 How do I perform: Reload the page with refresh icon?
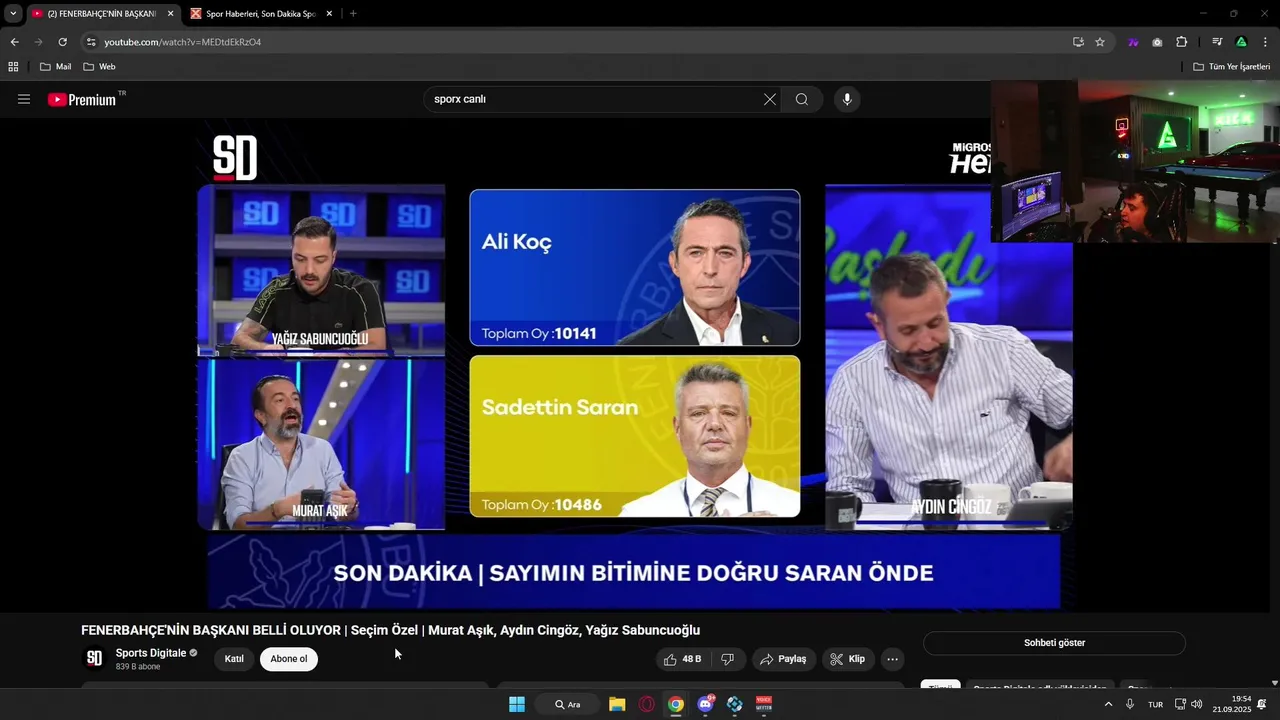point(62,42)
